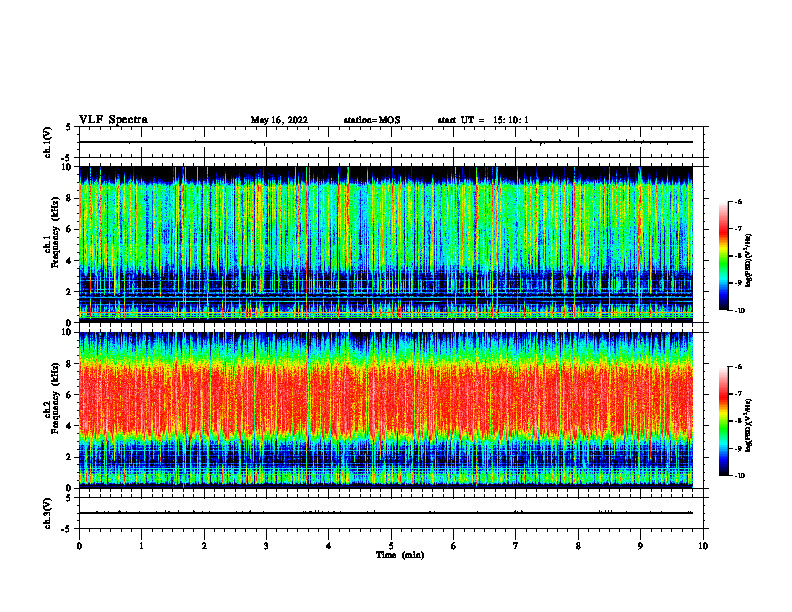The image size is (792, 612).
Task: Click the "Time (min)" axis label
Action: click(400, 555)
